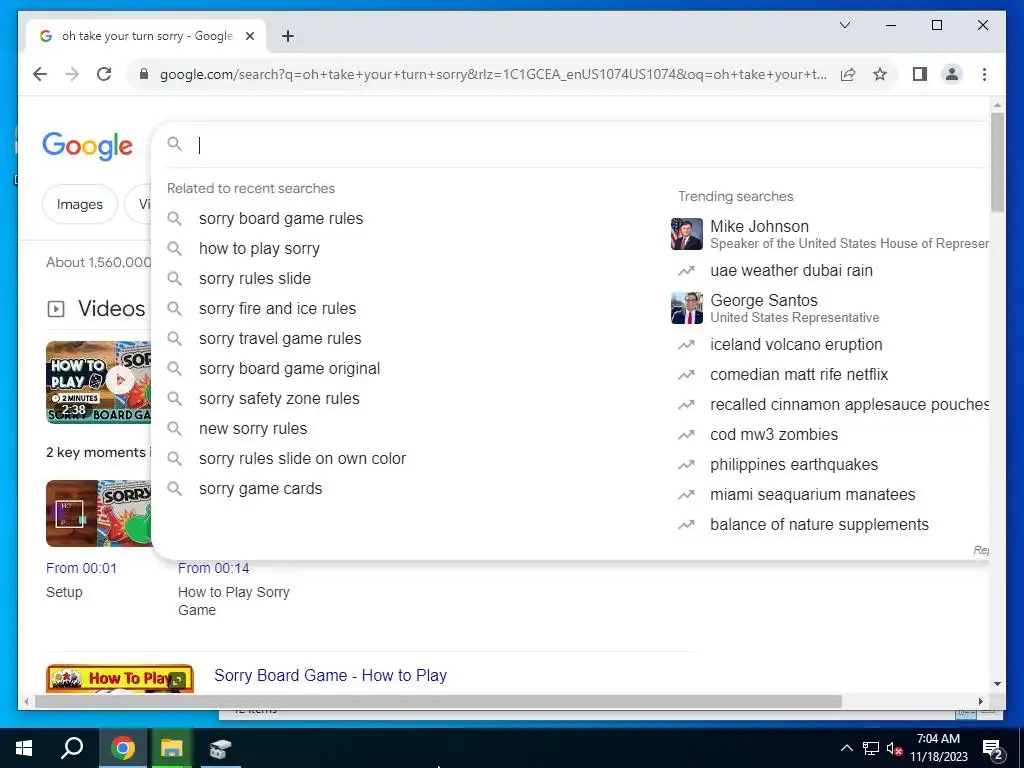Screen dimensions: 1024x768
Task: Open Windows taskbar search
Action: tap(72, 748)
